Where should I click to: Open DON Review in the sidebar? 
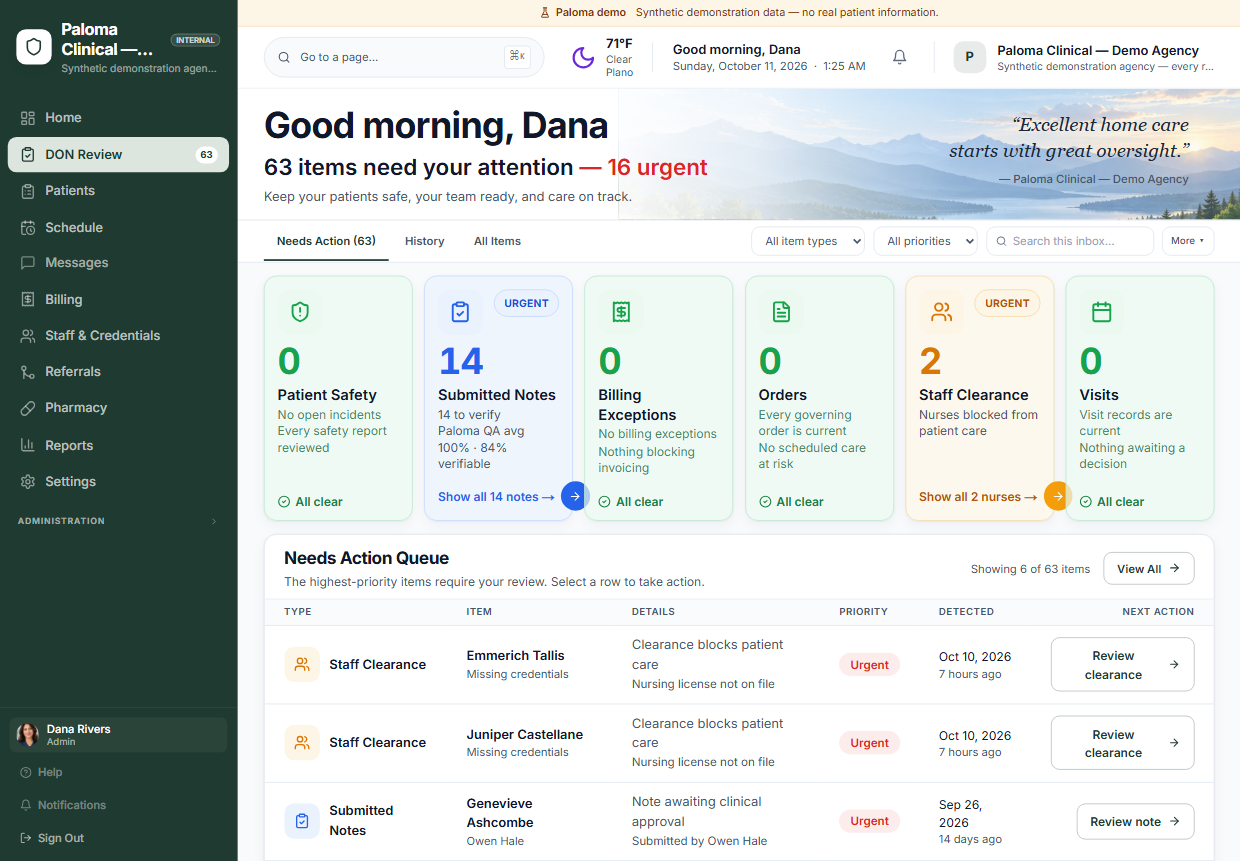(118, 155)
